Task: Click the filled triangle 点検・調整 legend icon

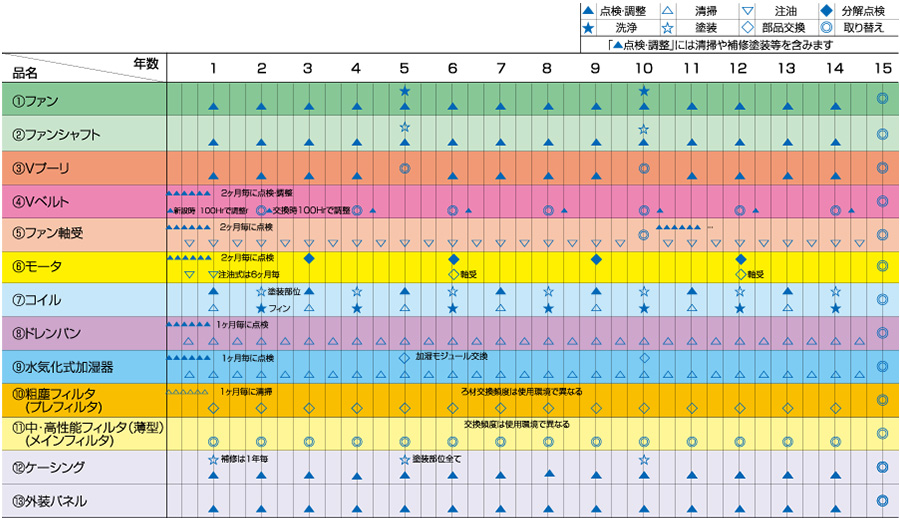Action: coord(588,10)
